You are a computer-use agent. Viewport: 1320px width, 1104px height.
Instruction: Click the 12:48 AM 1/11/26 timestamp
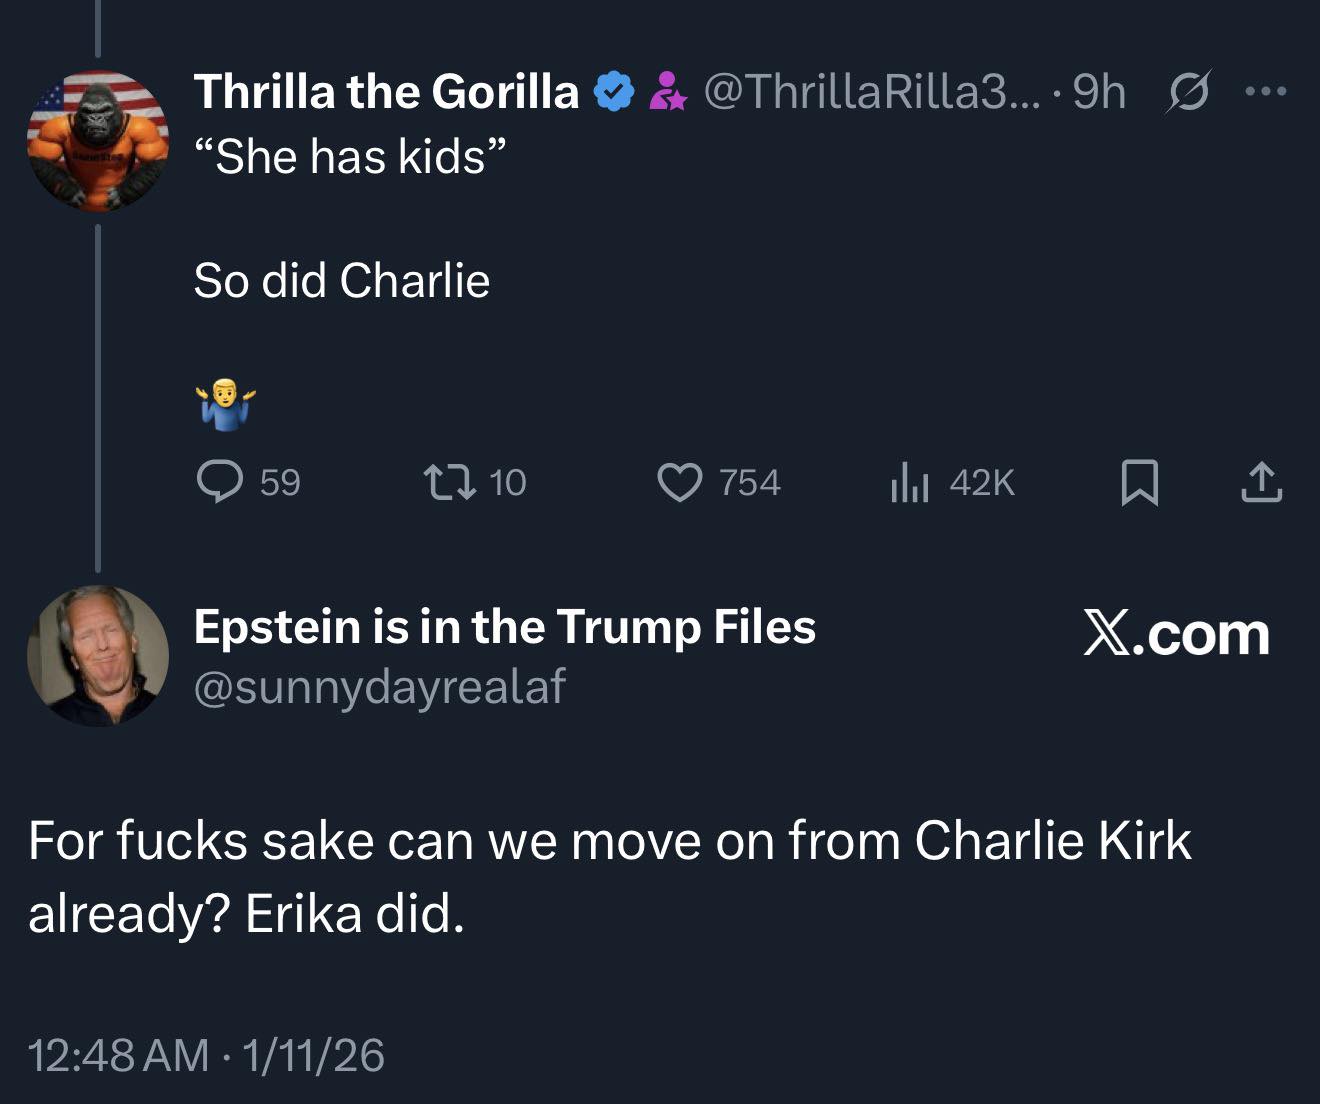206,1056
